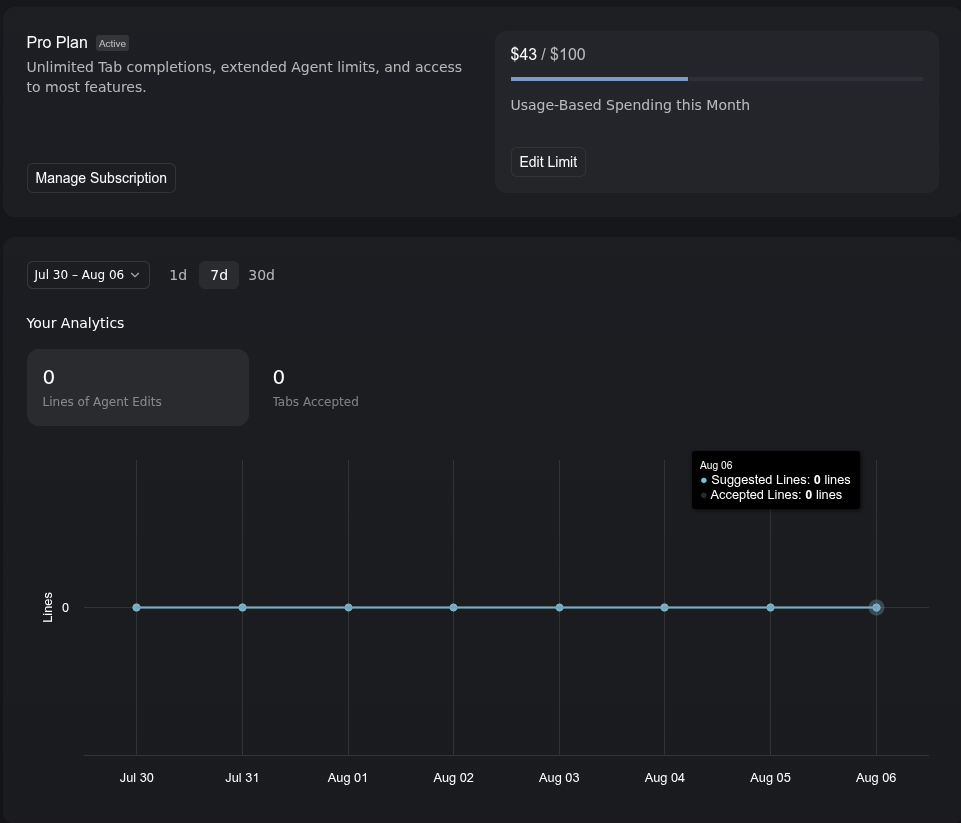Show analytics for 30d range
Screen dimensions: 961x823
tap(261, 275)
